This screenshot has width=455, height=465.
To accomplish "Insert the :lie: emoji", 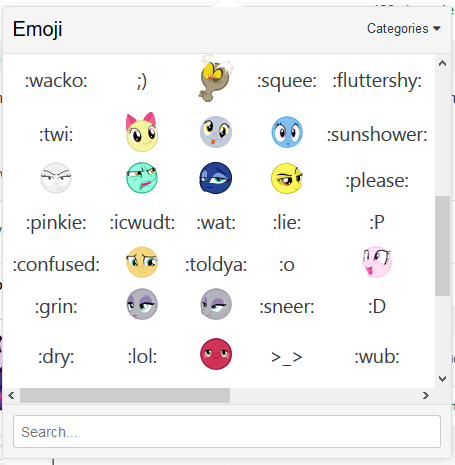I will click(287, 222).
